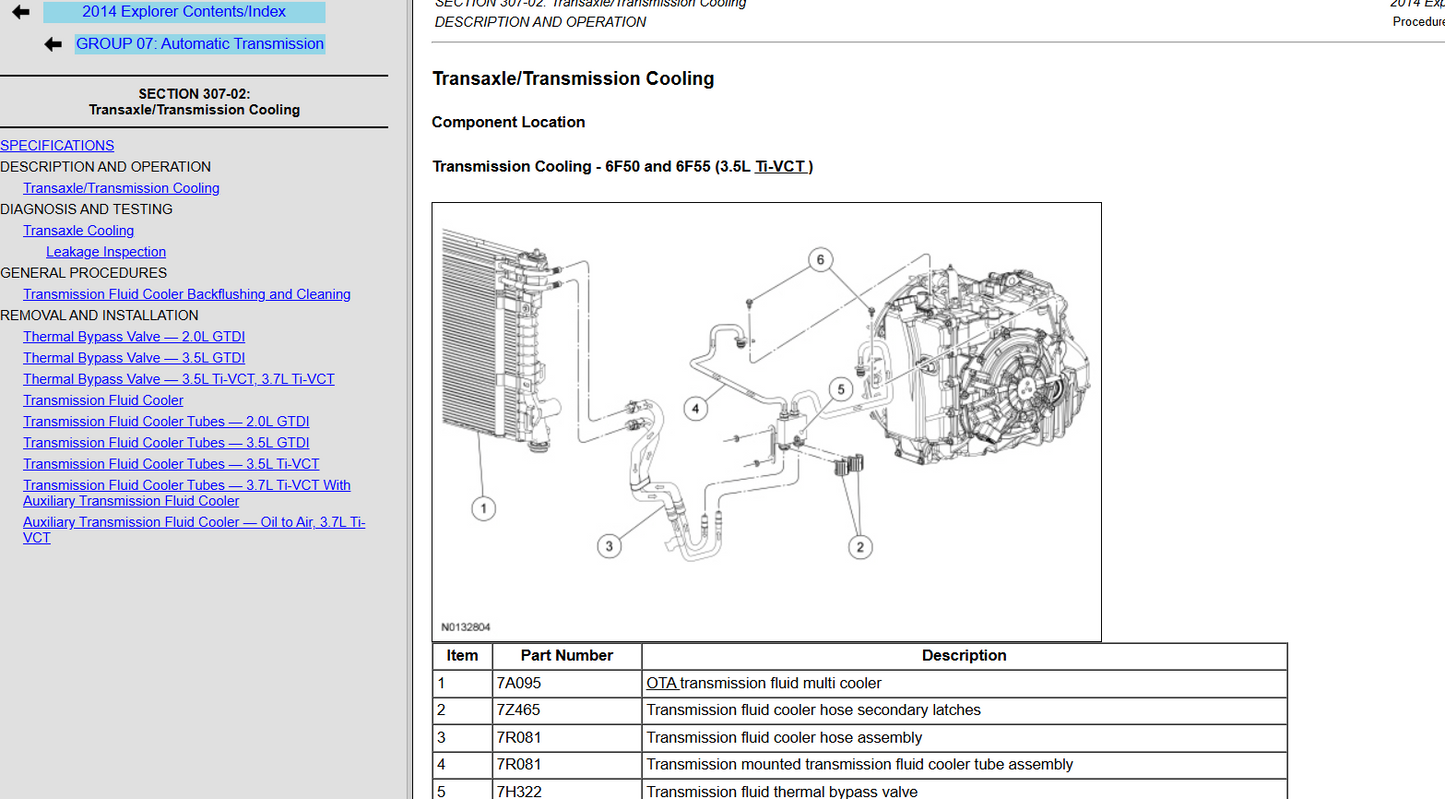Viewport: 1445px width, 799px height.
Task: Click the 'GENERAL PROCEDURES' sidebar heading
Action: coord(84,273)
